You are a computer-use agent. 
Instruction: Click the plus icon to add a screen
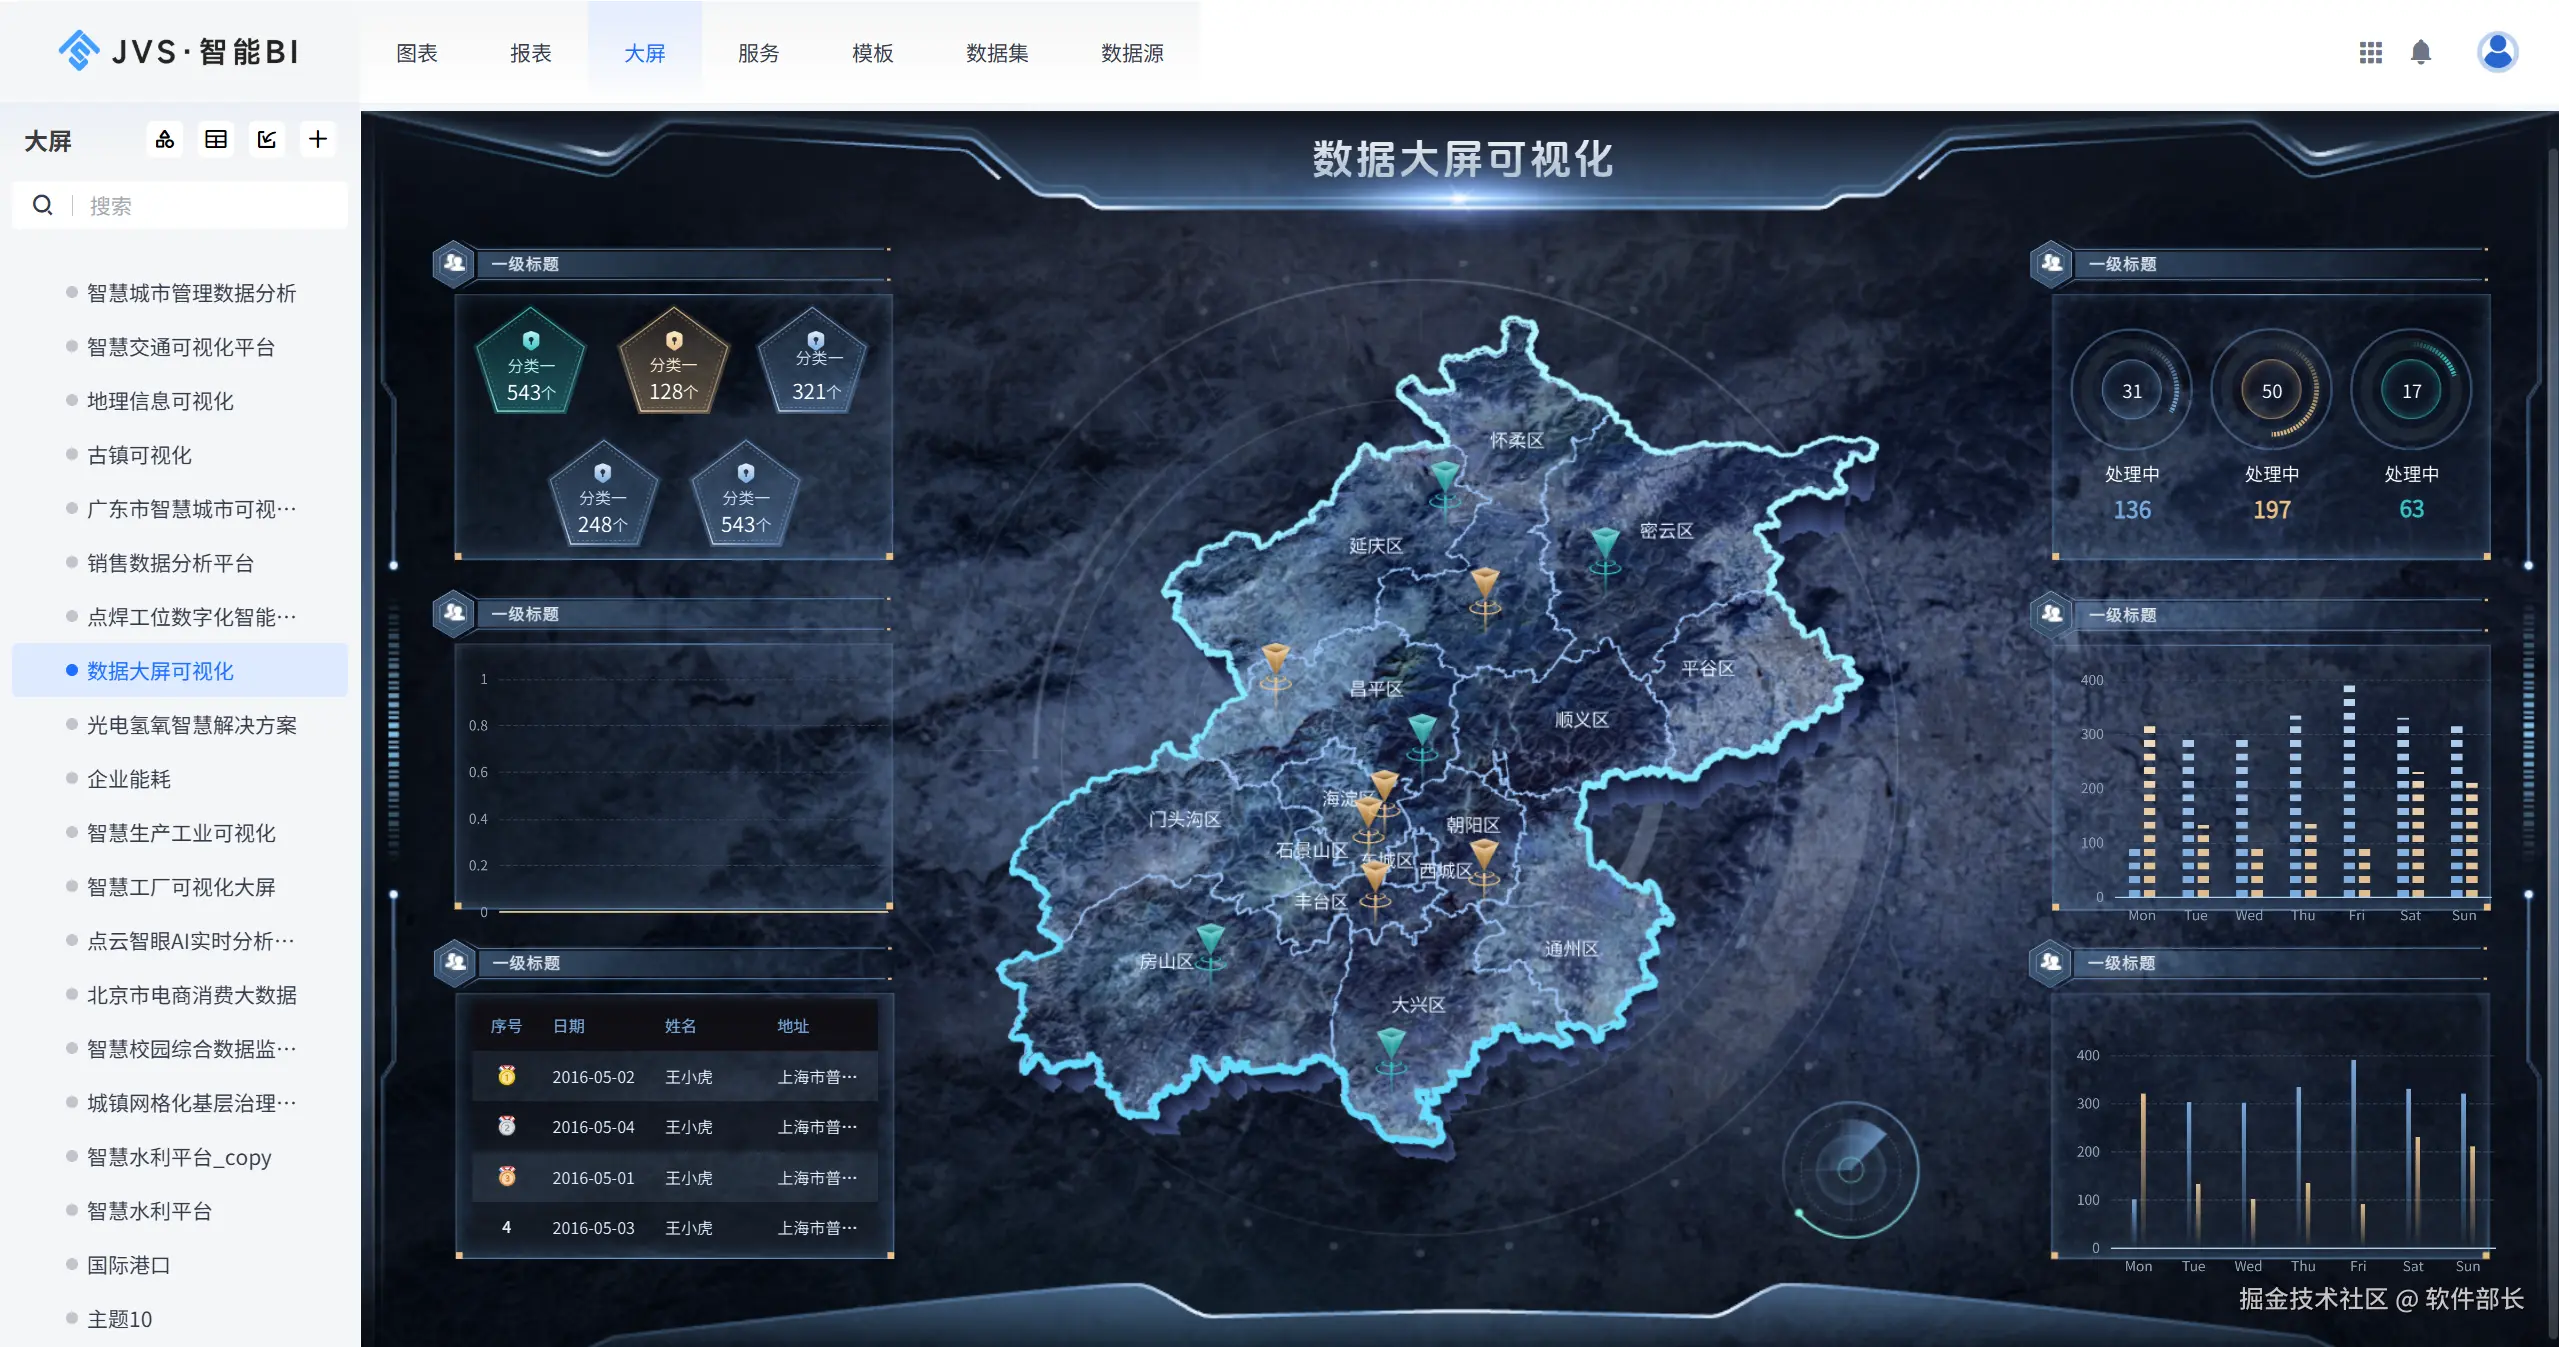(318, 140)
